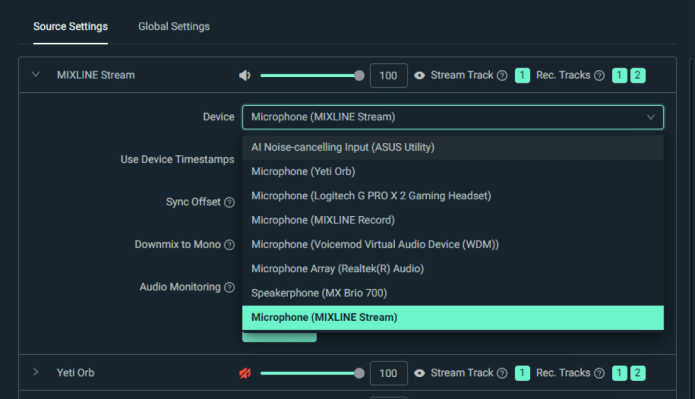
Task: Mute the MIXLINE Stream speaker icon
Action: click(245, 75)
